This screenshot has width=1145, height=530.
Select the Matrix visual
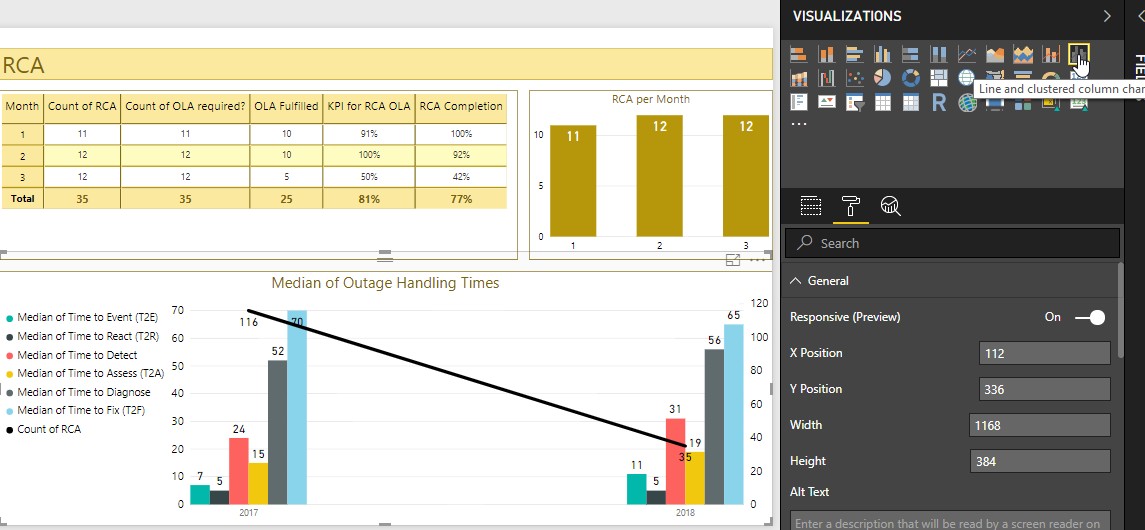(x=911, y=102)
